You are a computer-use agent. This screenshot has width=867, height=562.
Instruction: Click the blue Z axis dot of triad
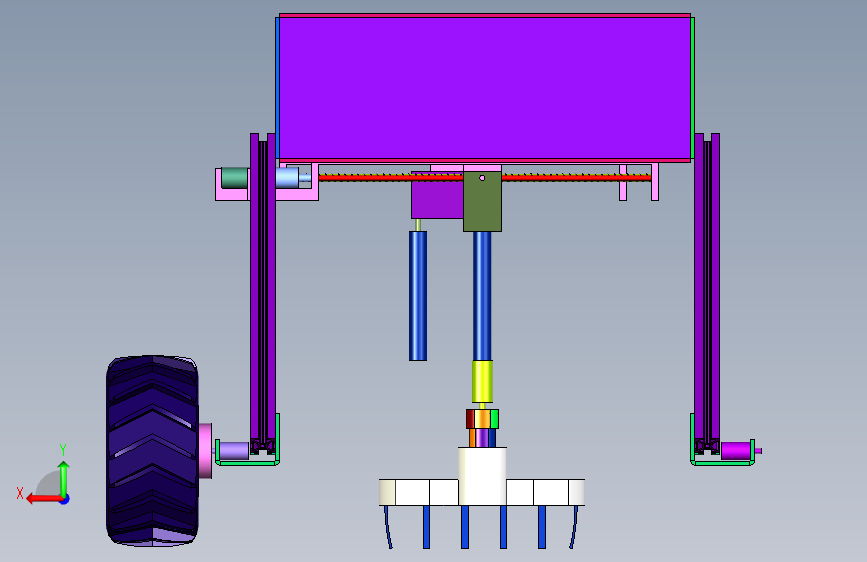pos(65,499)
